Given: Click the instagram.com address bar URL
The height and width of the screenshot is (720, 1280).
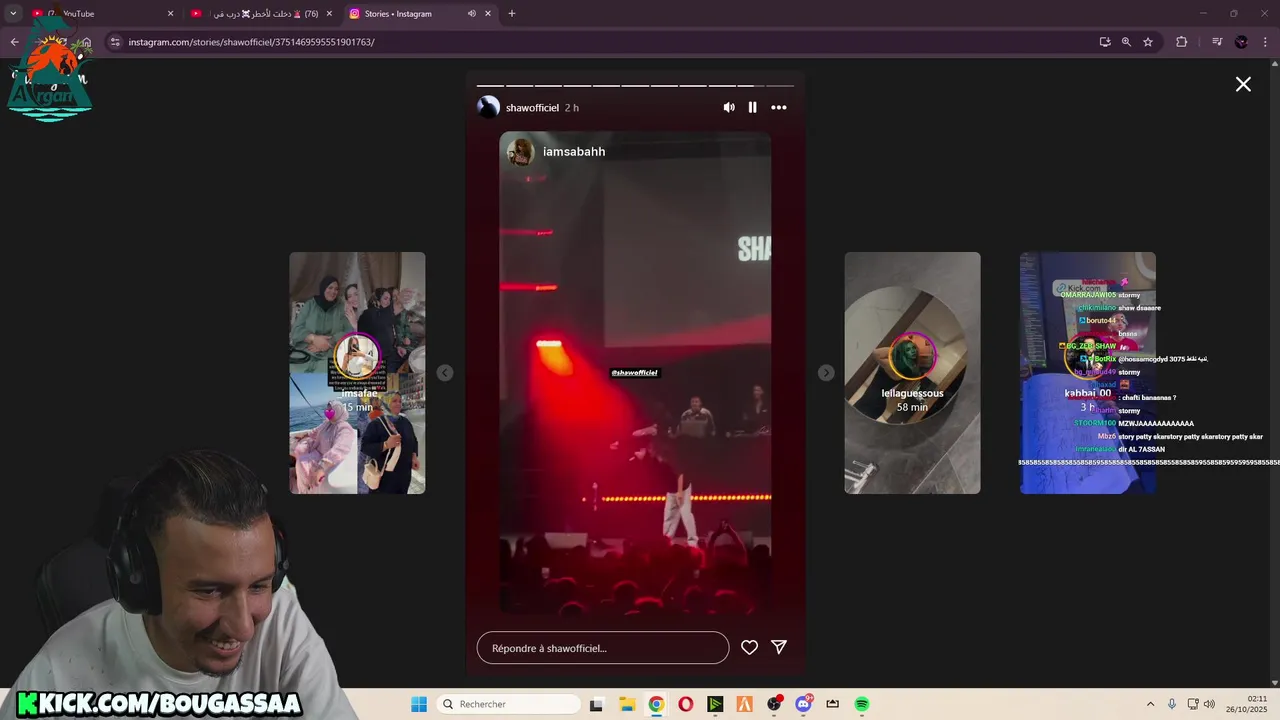Looking at the screenshot, I should click(251, 42).
